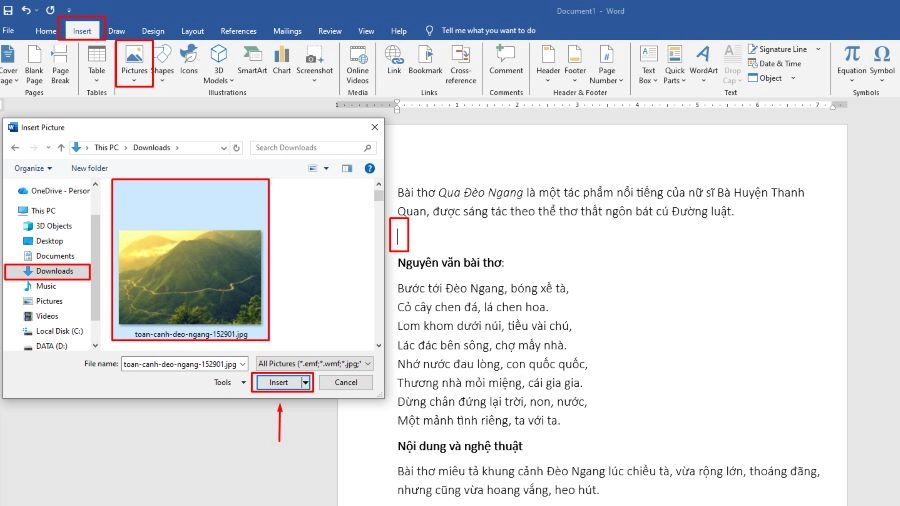Open the Organize dropdown menu
This screenshot has width=900, height=506.
pos(33,168)
